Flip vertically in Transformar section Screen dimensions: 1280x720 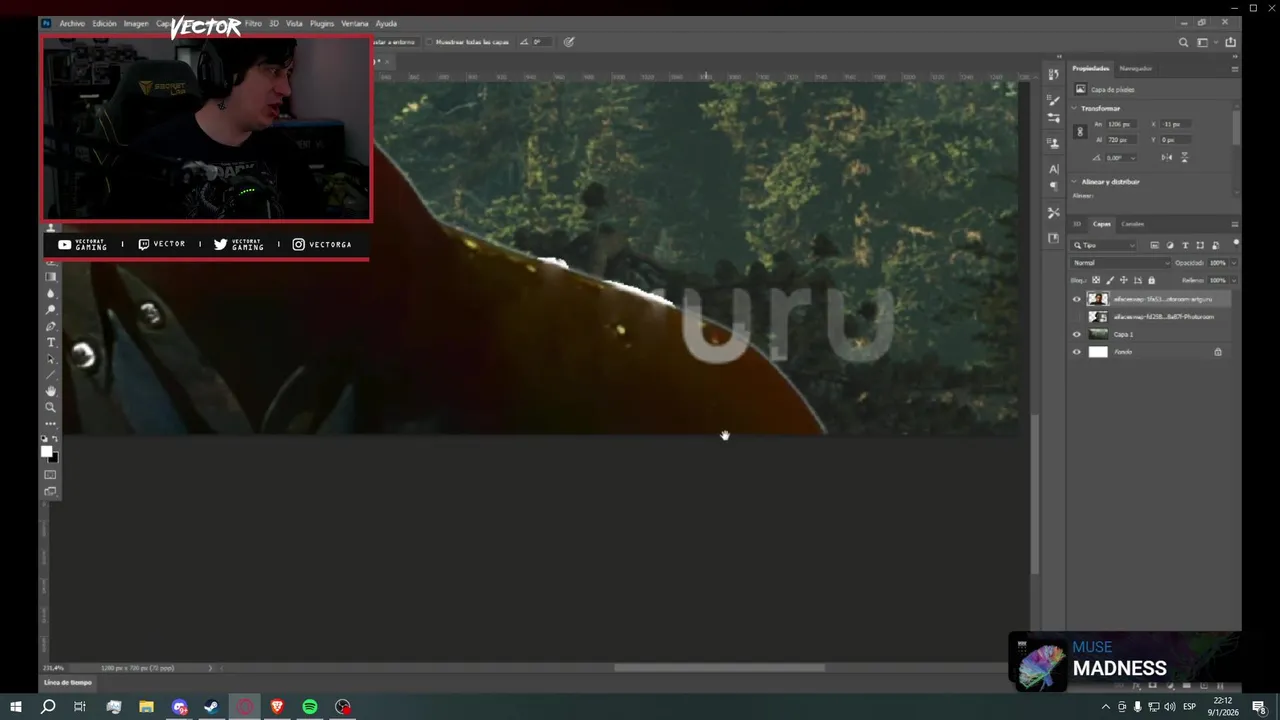(x=1185, y=157)
